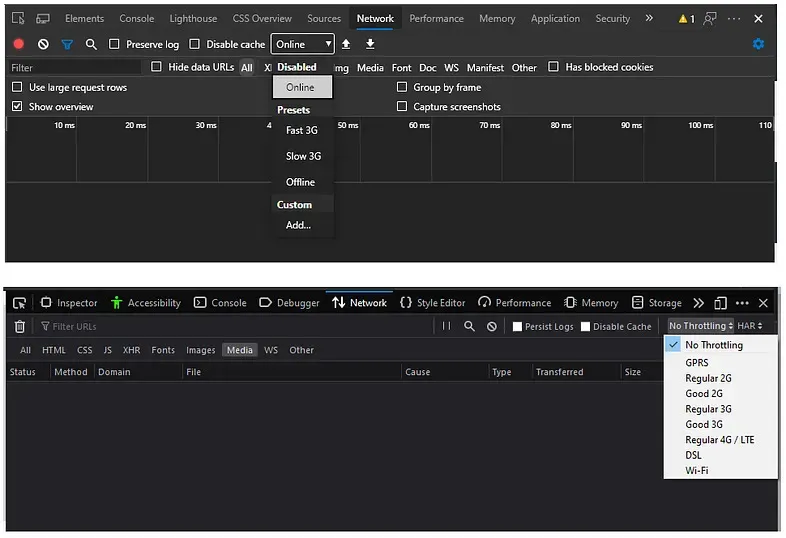
Task: Check Has blocked cookies
Action: pos(553,67)
